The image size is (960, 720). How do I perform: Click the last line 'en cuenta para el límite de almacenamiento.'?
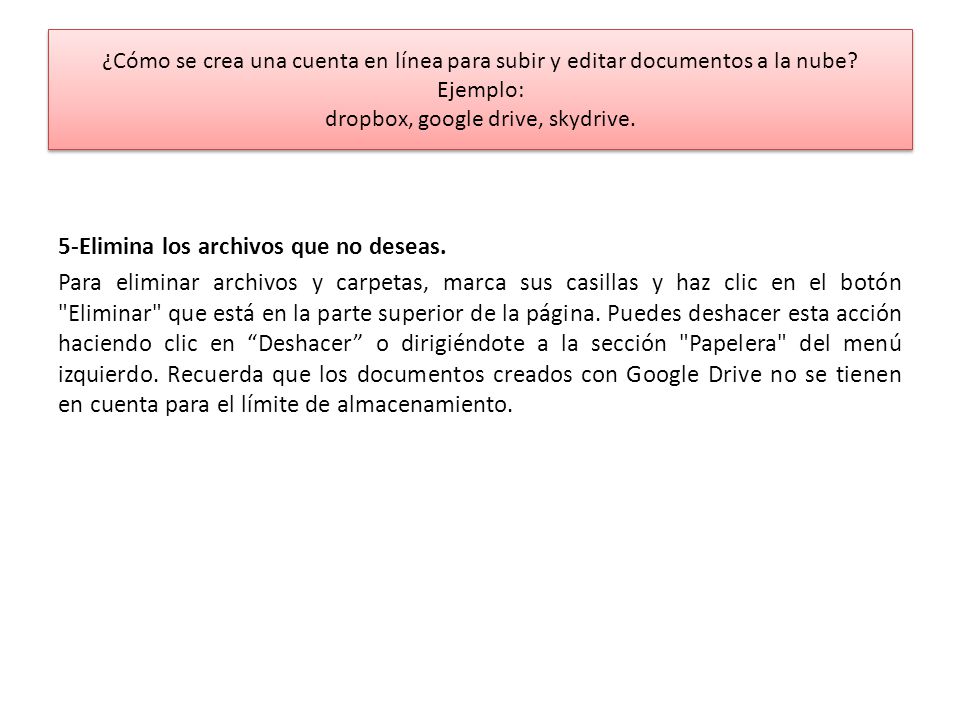(x=285, y=405)
